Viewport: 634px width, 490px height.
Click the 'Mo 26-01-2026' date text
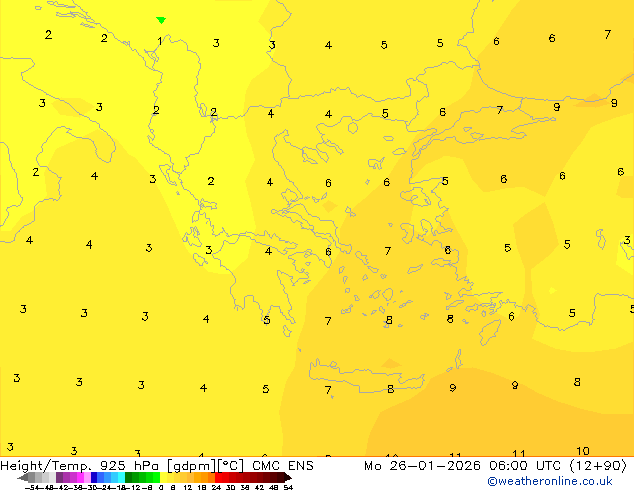[x=422, y=466]
